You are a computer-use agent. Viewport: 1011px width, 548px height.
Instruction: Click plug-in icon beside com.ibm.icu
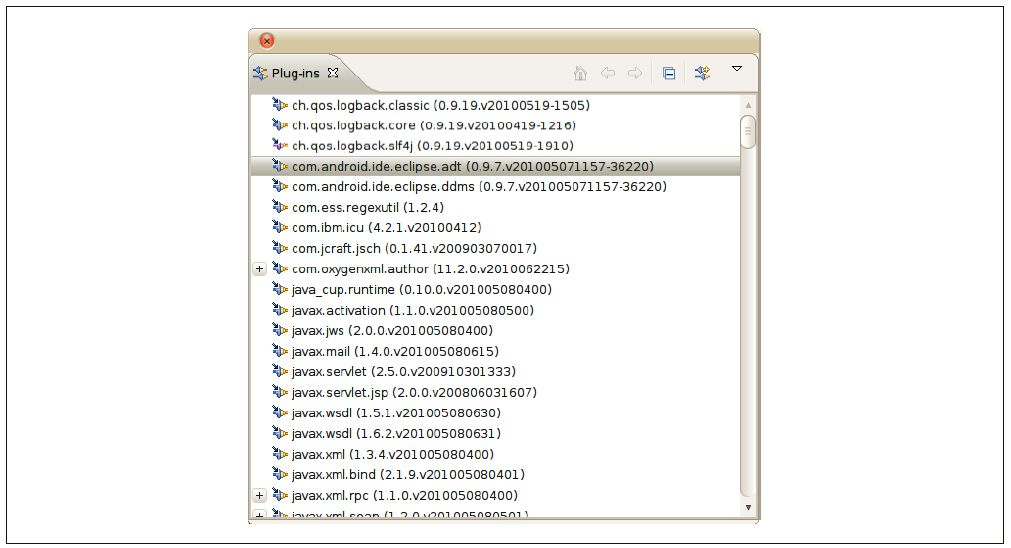point(280,227)
